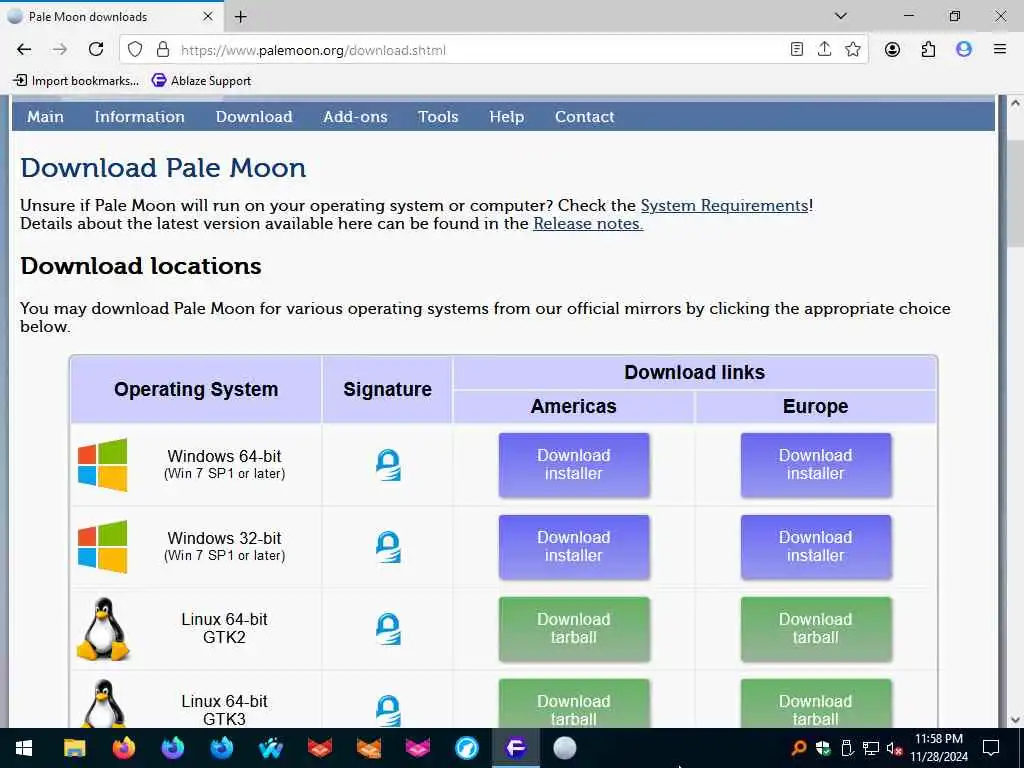Click the blue profile avatar icon
1024x768 pixels.
[x=964, y=50]
